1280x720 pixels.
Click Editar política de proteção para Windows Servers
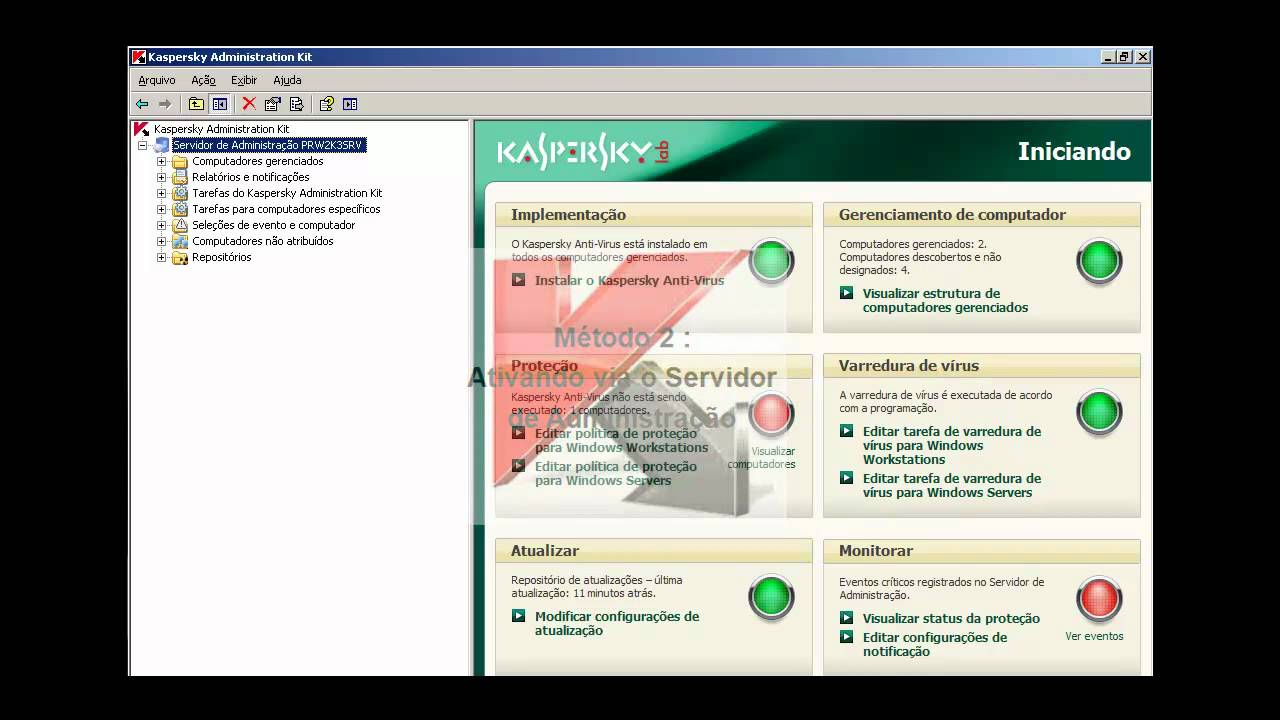tap(615, 474)
